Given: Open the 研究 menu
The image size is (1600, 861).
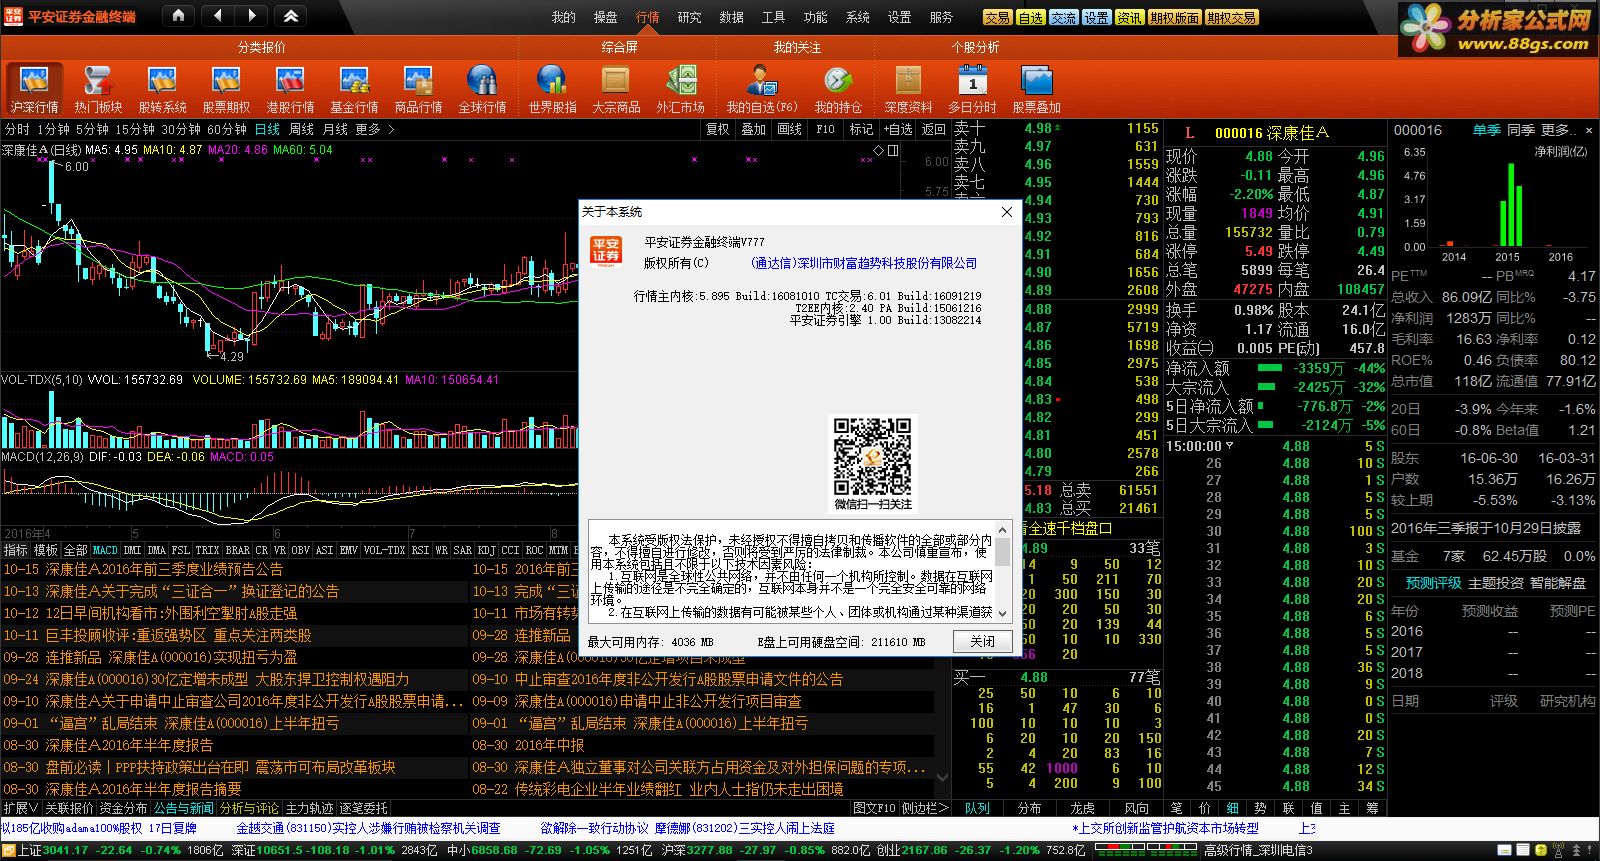Looking at the screenshot, I should coord(690,17).
